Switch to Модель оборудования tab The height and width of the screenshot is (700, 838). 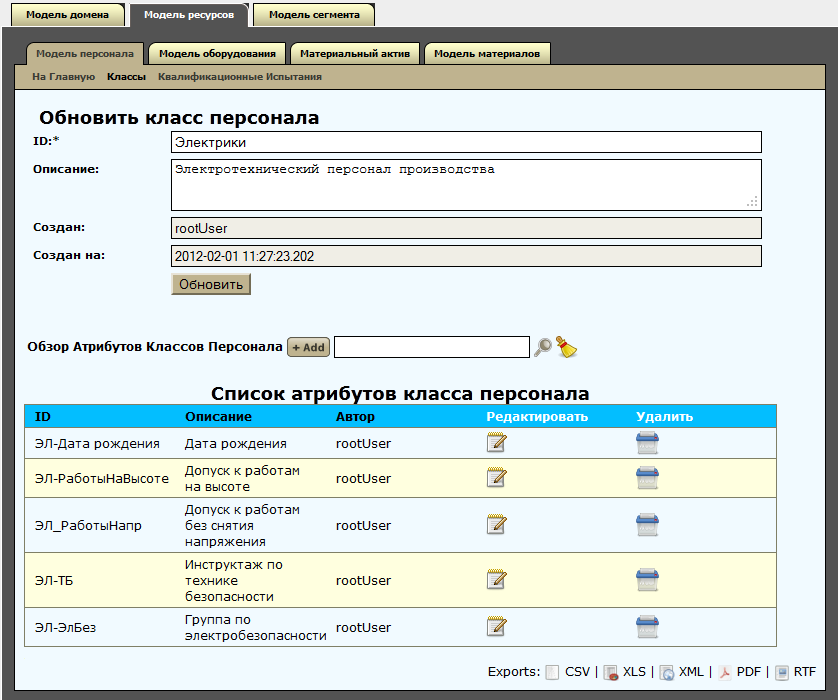[218, 53]
